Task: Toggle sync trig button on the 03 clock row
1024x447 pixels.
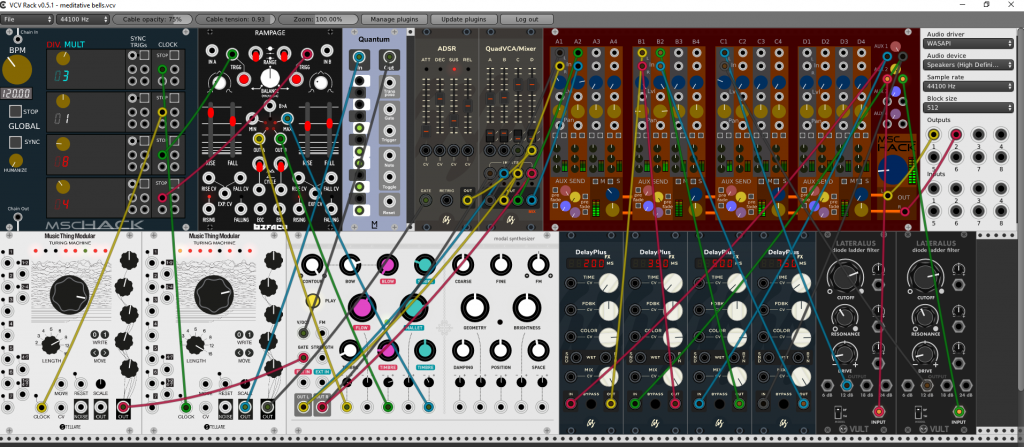Action: 144,56
